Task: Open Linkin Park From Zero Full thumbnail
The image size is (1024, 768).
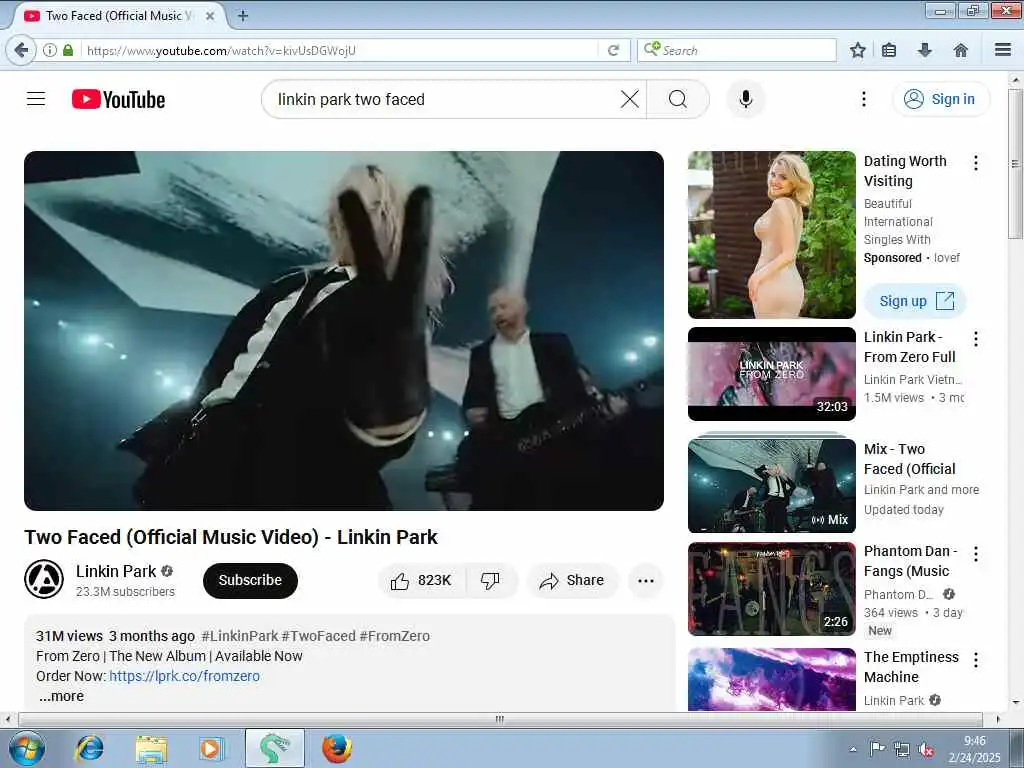Action: point(771,374)
